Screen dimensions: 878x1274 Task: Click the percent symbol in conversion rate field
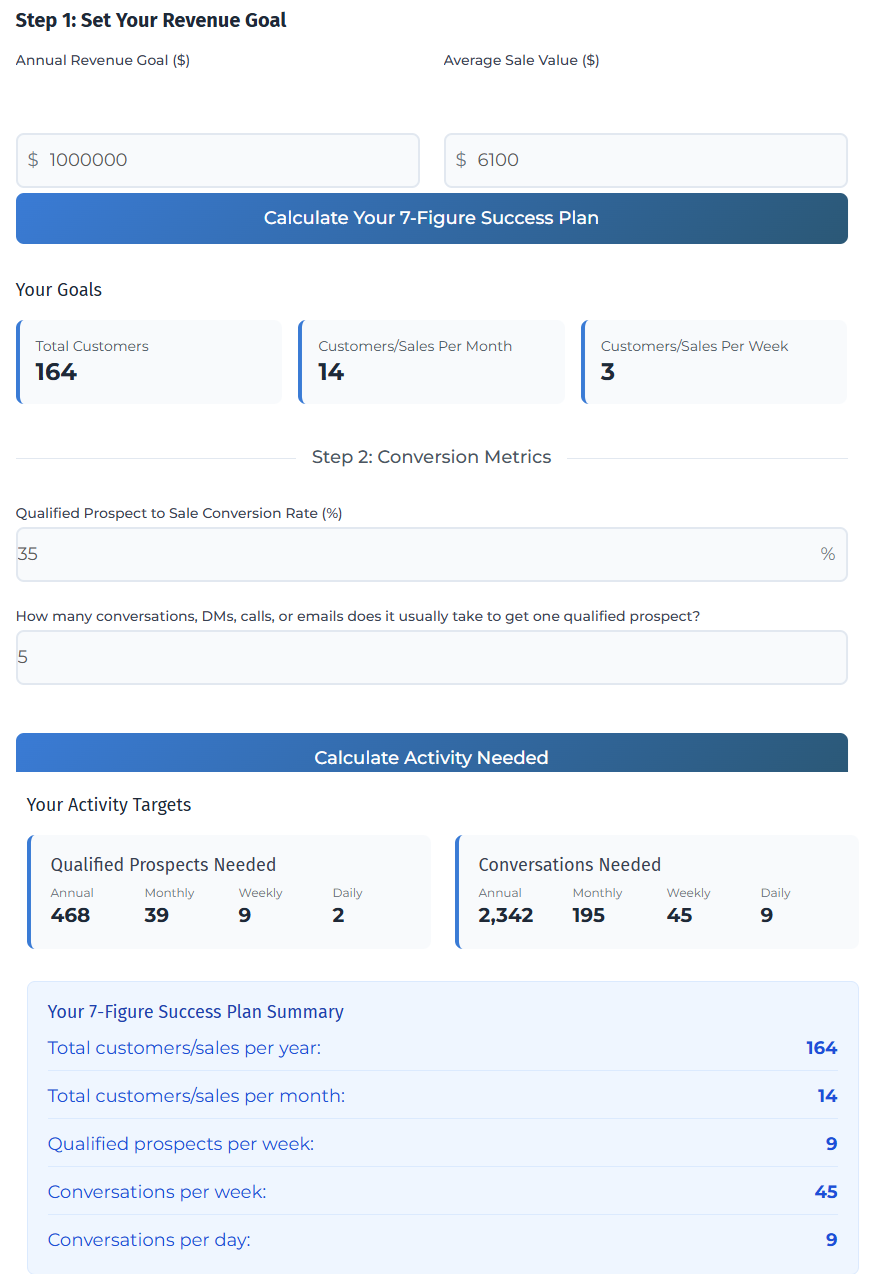(827, 554)
